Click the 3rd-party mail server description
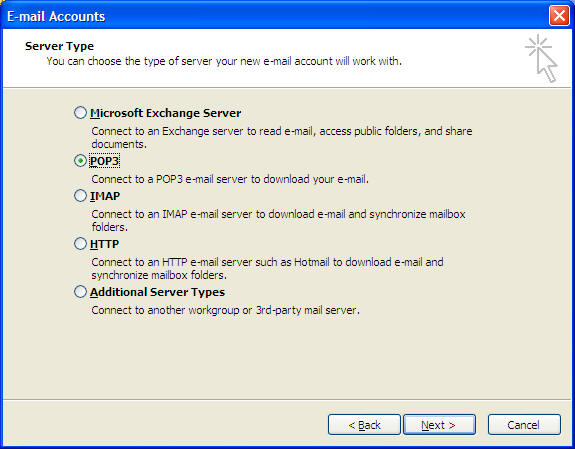575x449 pixels. click(226, 310)
